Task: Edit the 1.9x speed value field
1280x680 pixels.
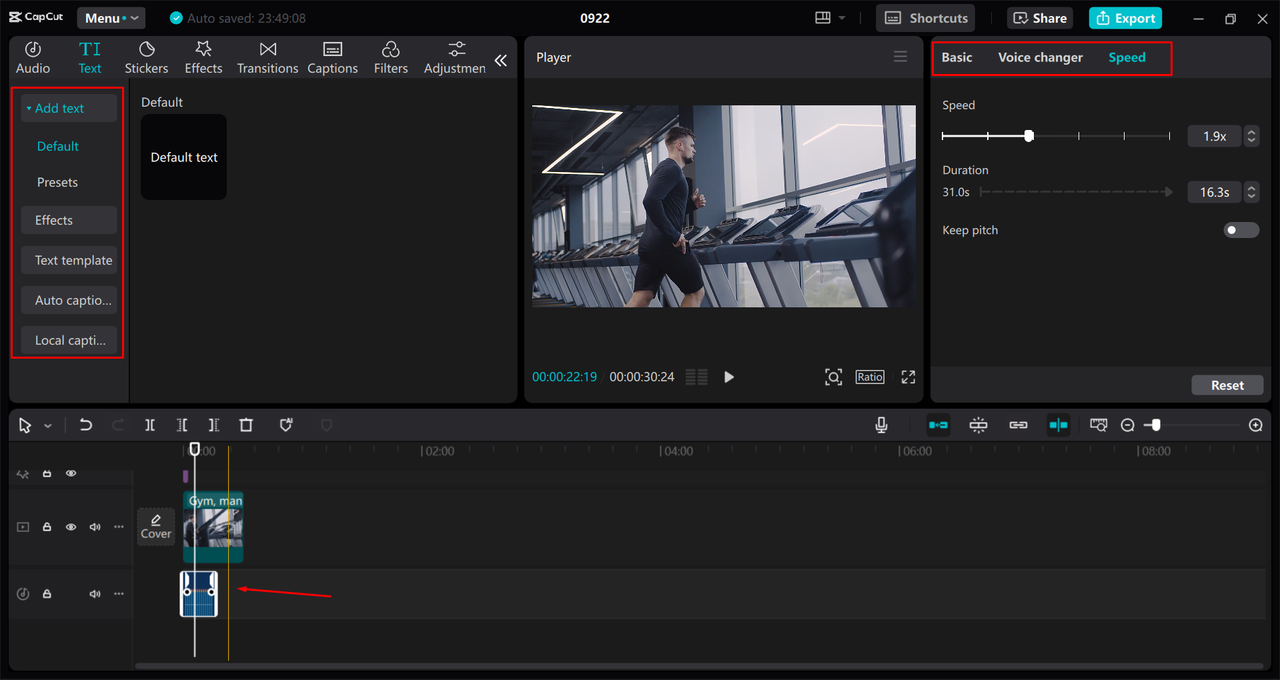Action: [x=1214, y=136]
